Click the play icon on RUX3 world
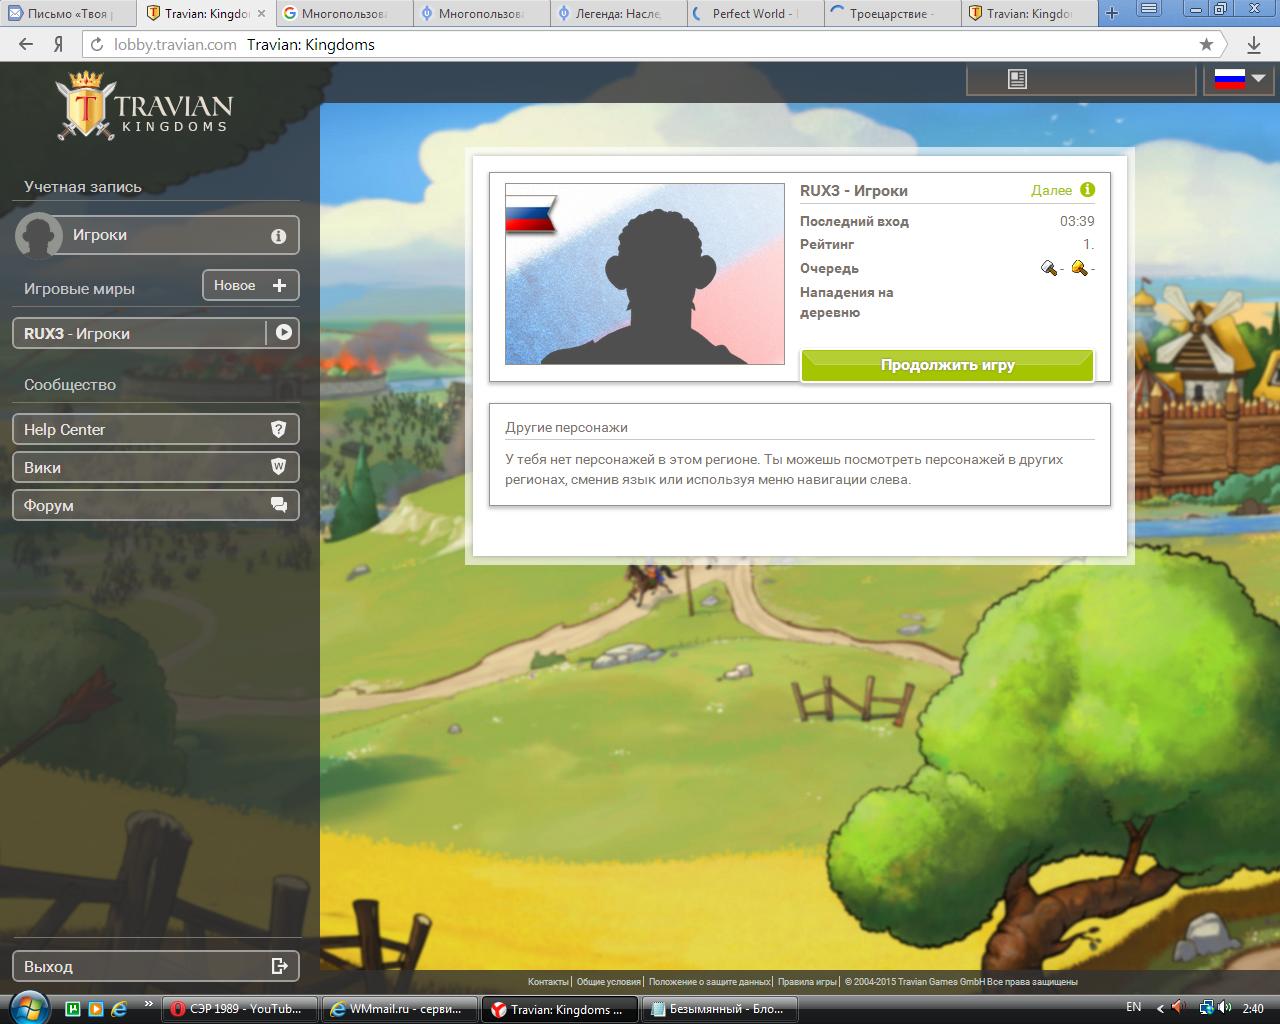This screenshot has height=1024, width=1280. point(284,333)
